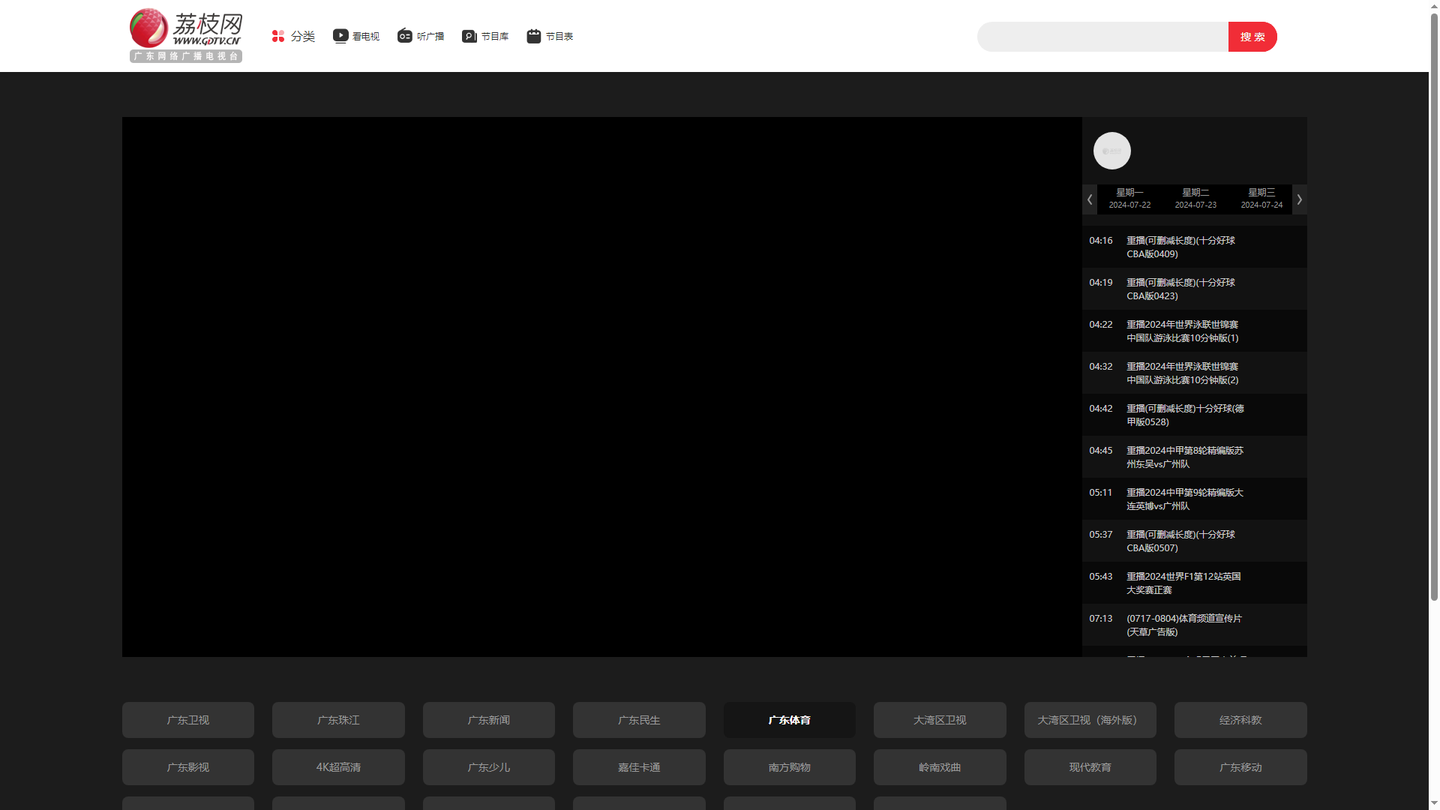Select the 05:37 CBA版0507 program
Screen dimensions: 1440x810
coord(1194,541)
